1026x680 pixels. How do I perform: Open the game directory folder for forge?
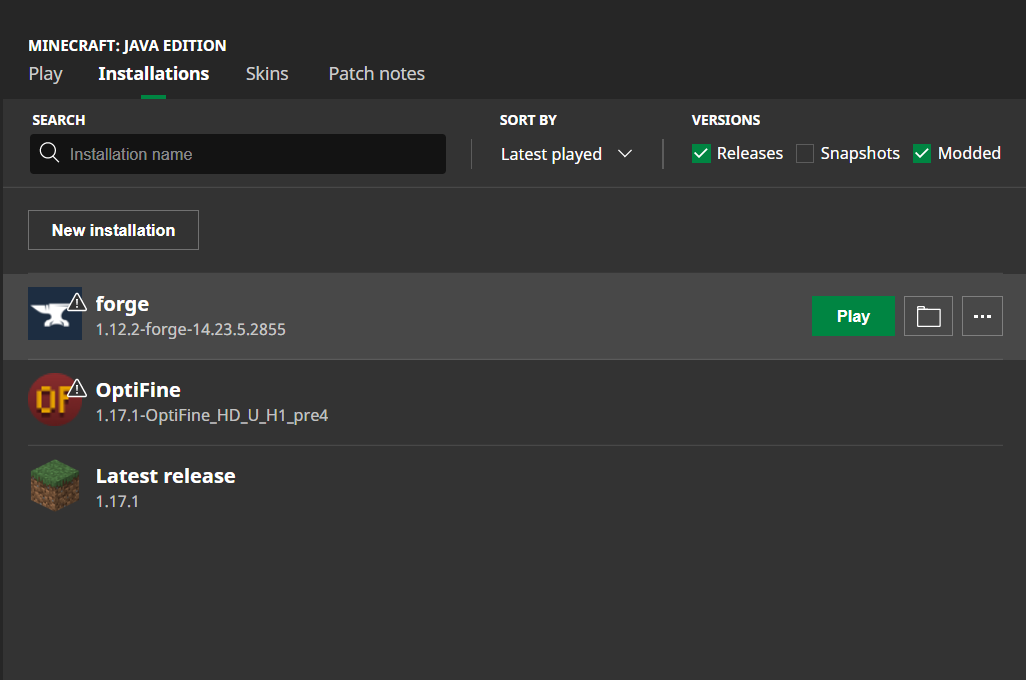coord(928,316)
